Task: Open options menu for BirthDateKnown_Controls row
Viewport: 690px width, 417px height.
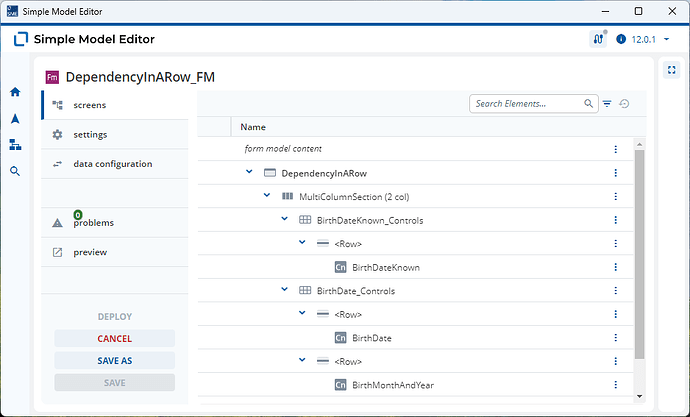Action: (x=616, y=220)
